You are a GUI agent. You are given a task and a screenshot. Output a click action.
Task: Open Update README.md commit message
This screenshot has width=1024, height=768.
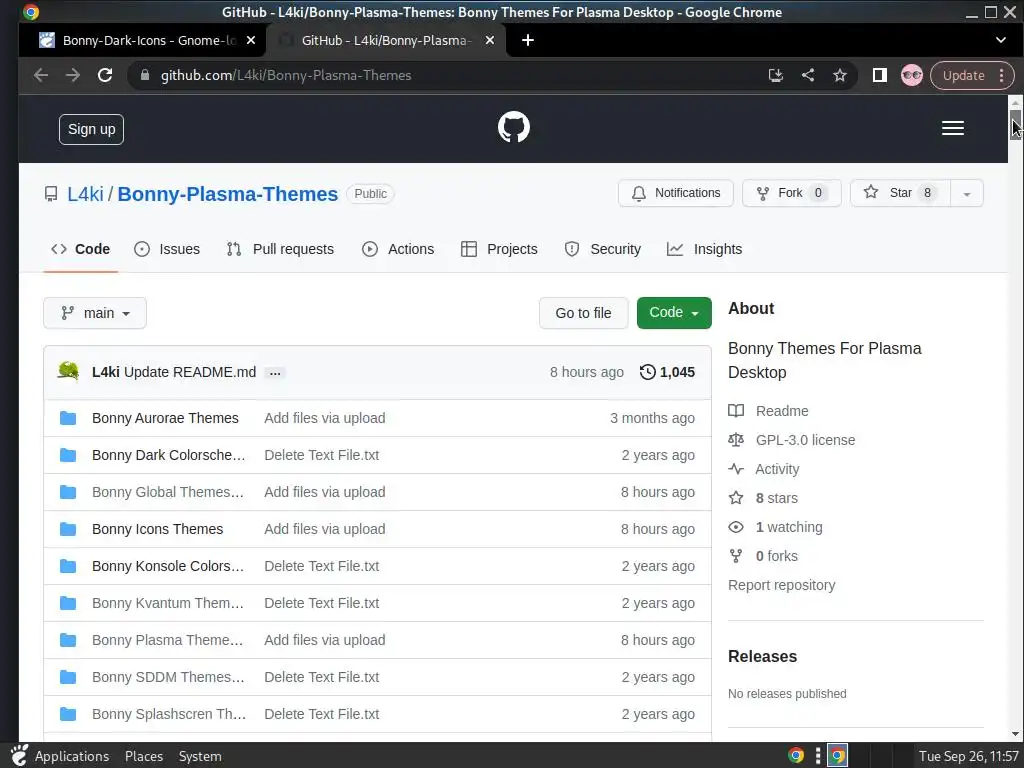click(190, 372)
